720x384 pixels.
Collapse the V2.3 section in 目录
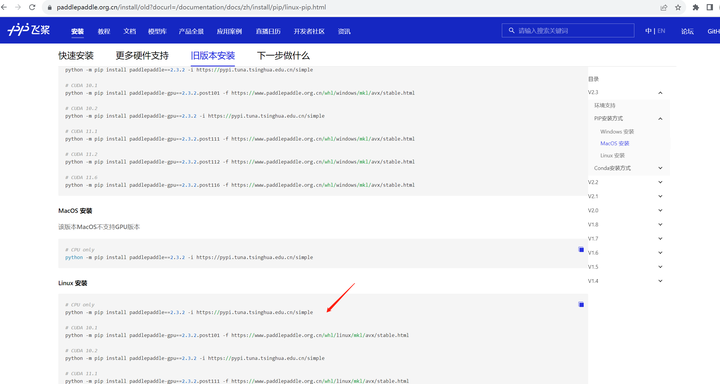(660, 93)
